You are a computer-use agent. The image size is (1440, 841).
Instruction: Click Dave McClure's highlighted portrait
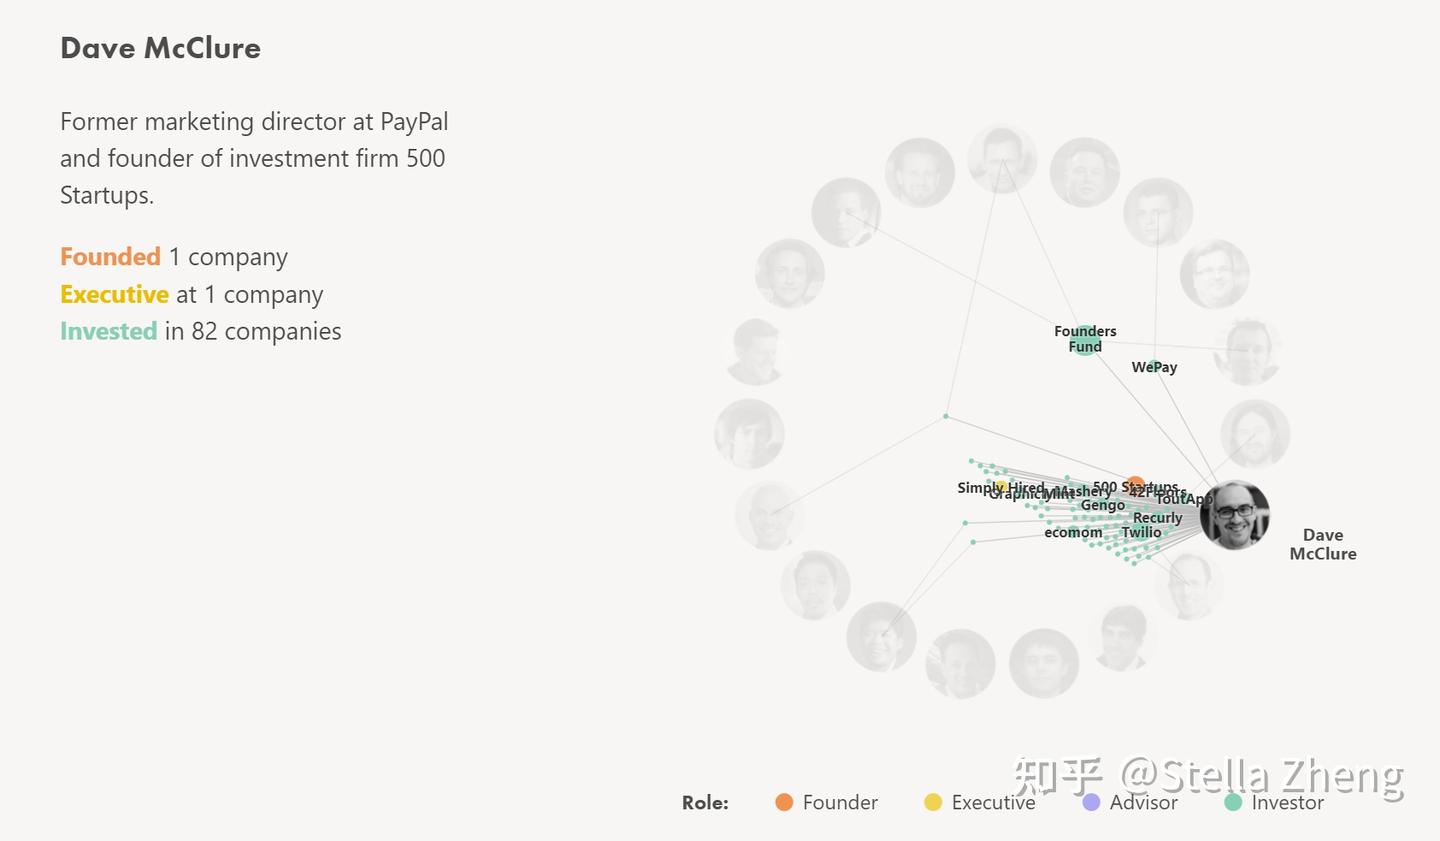click(1235, 514)
